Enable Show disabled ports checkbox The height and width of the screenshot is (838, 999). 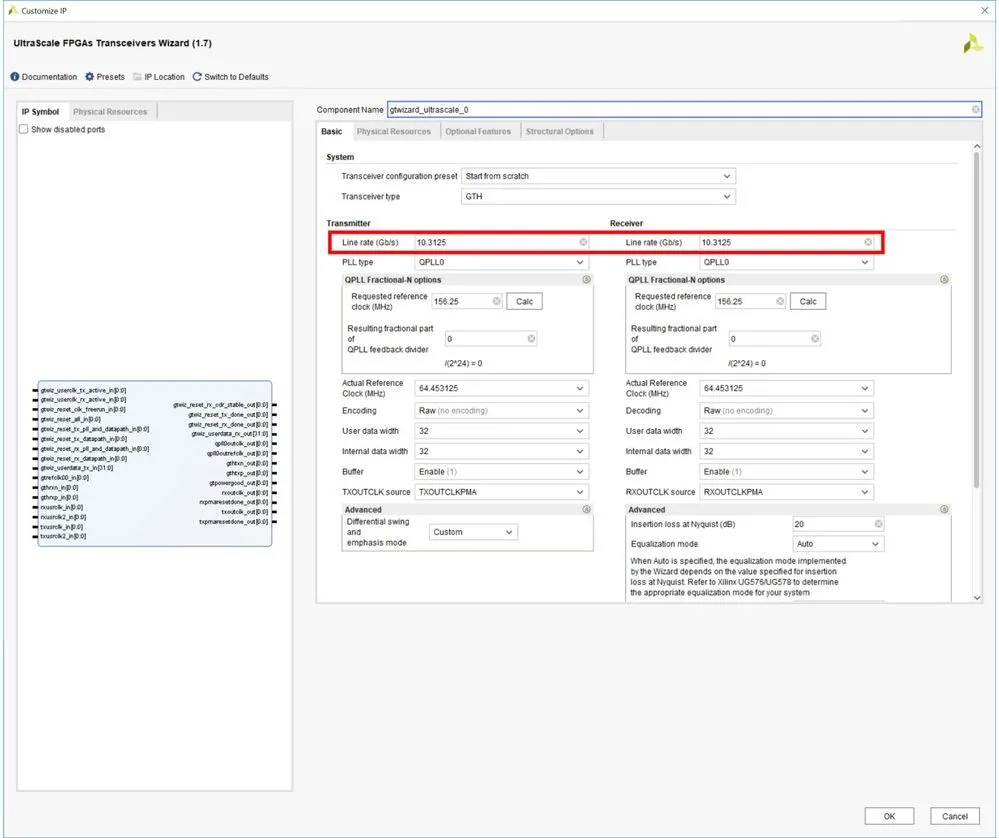click(x=25, y=130)
